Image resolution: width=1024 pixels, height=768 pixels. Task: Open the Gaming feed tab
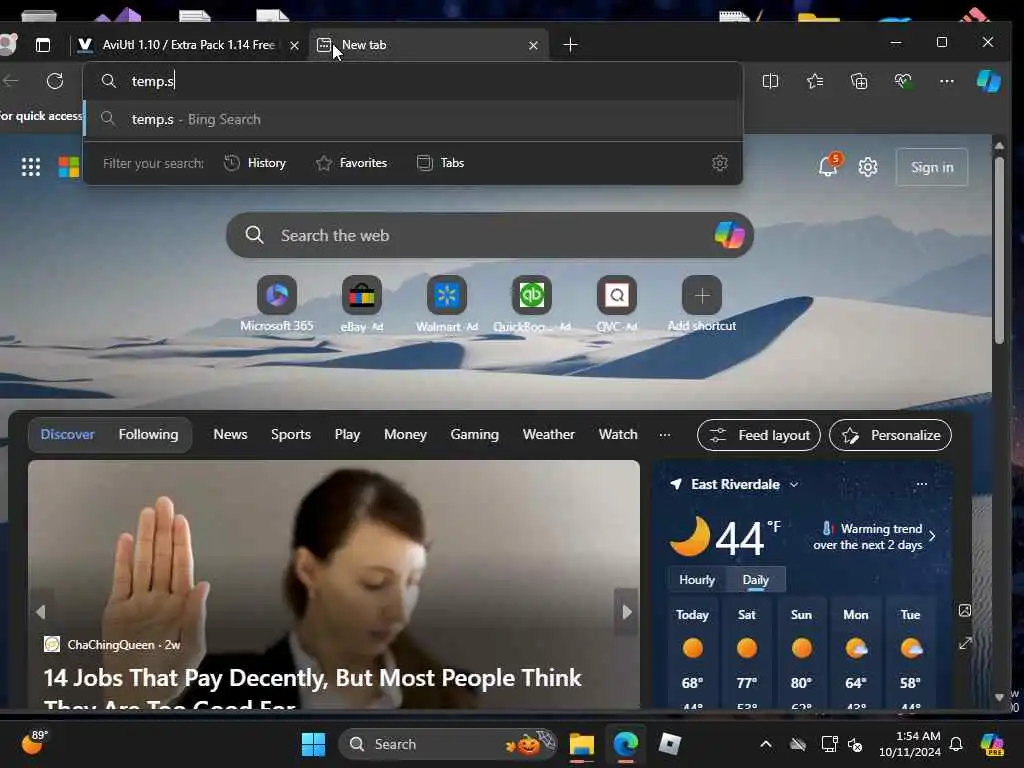coord(474,434)
